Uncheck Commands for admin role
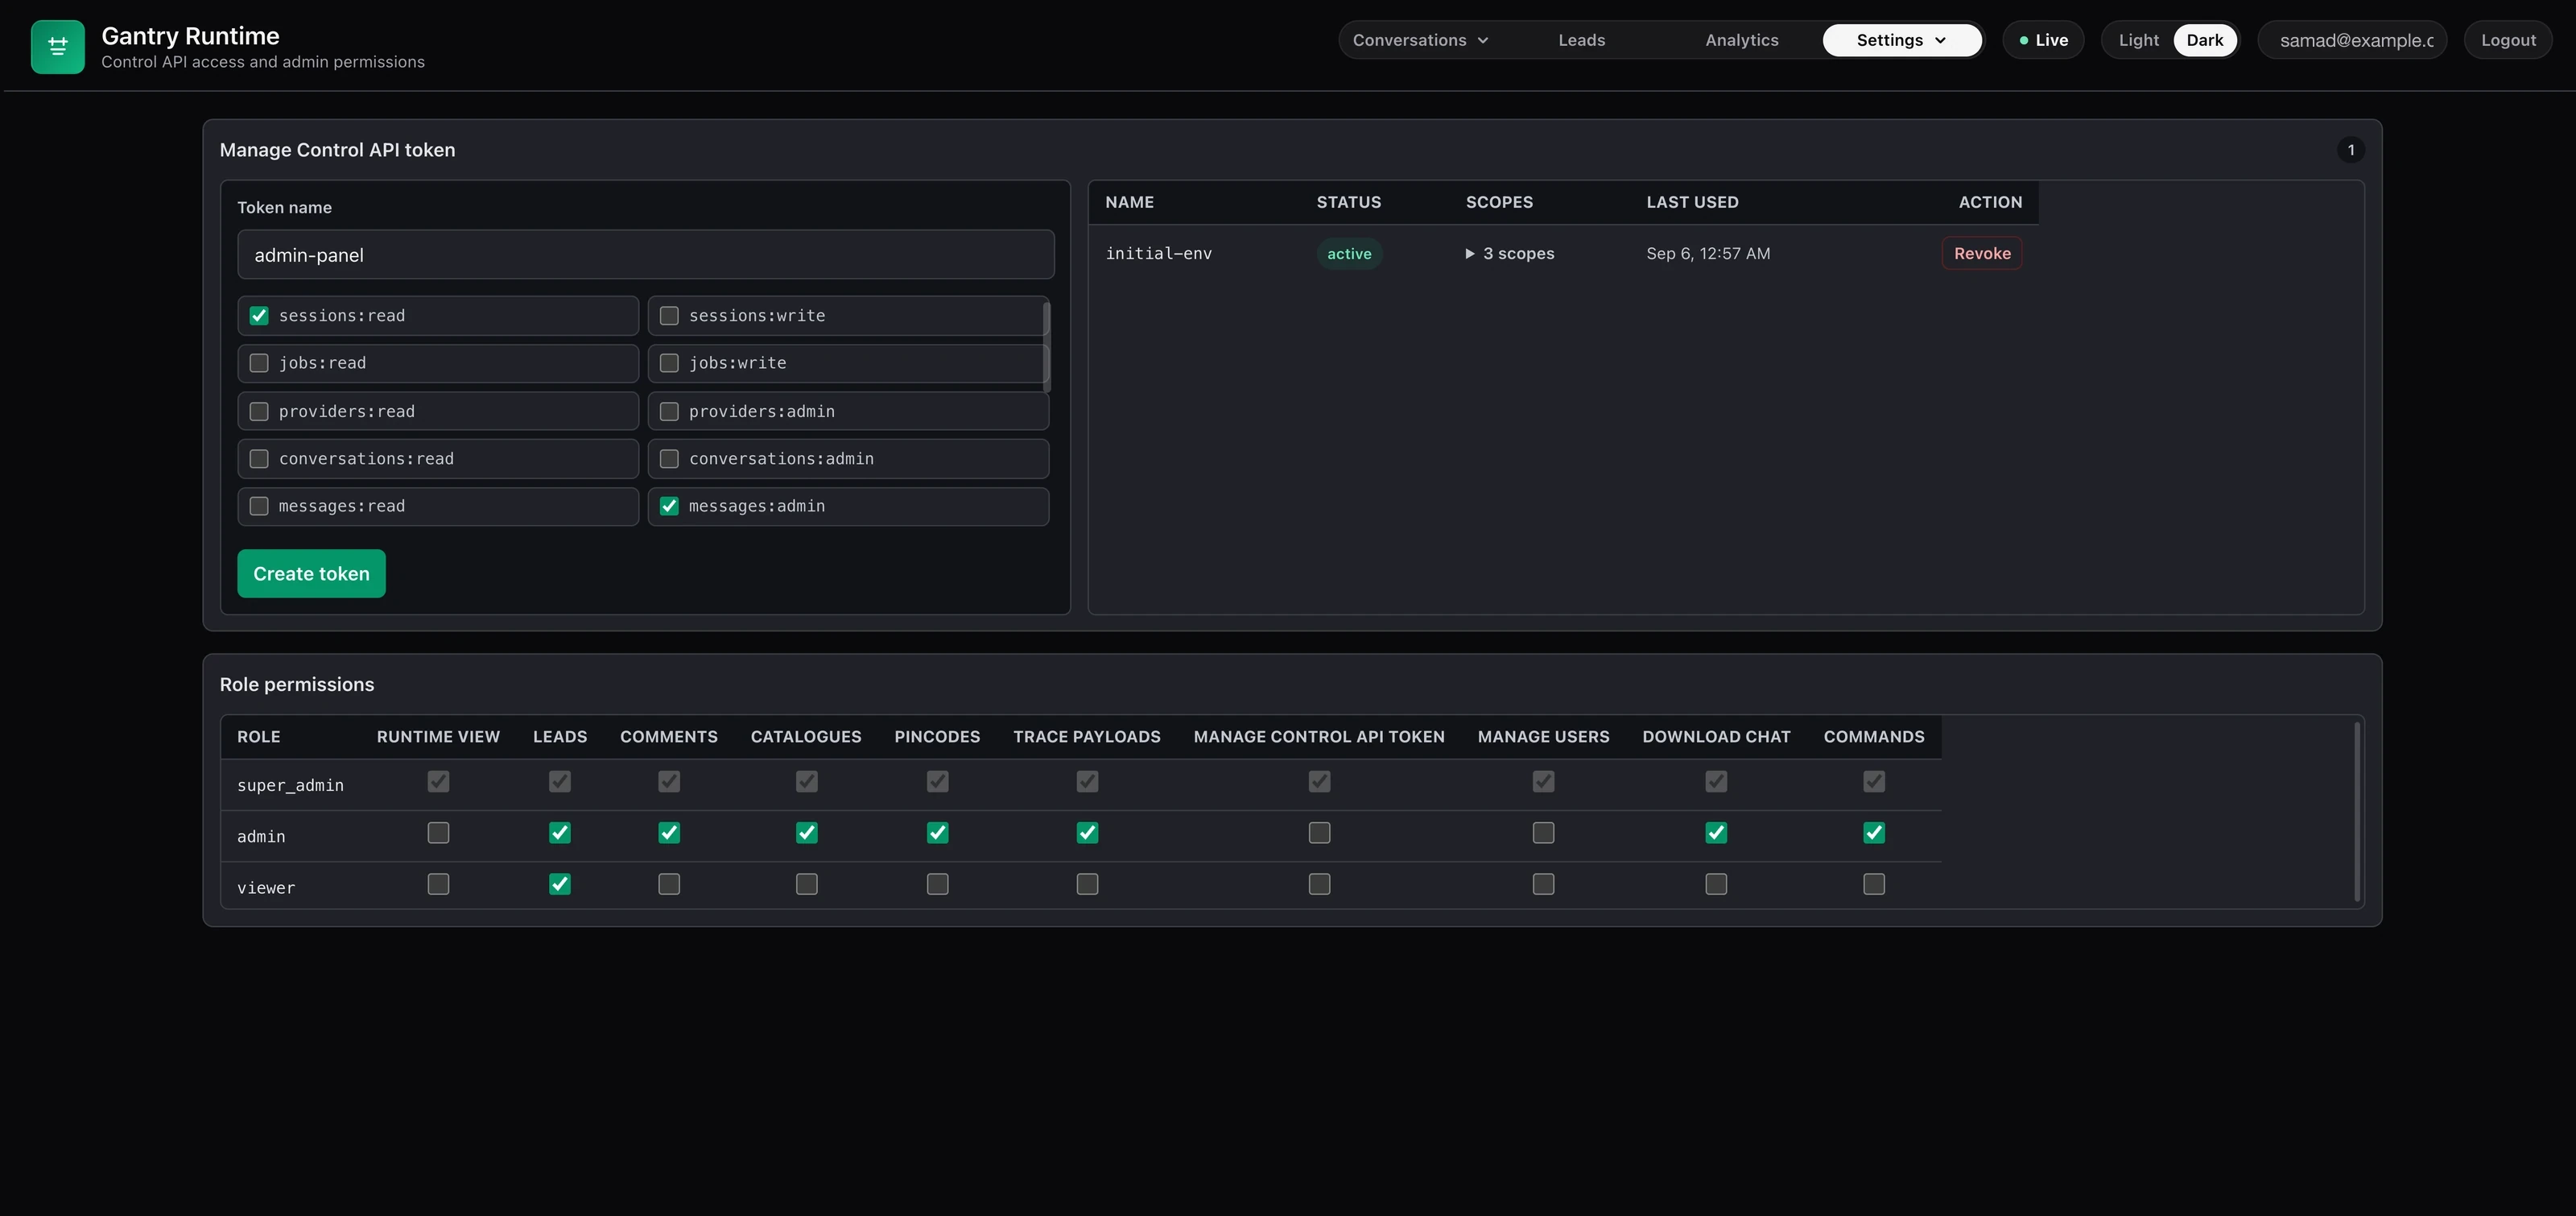Viewport: 2576px width, 1216px height. (1874, 833)
